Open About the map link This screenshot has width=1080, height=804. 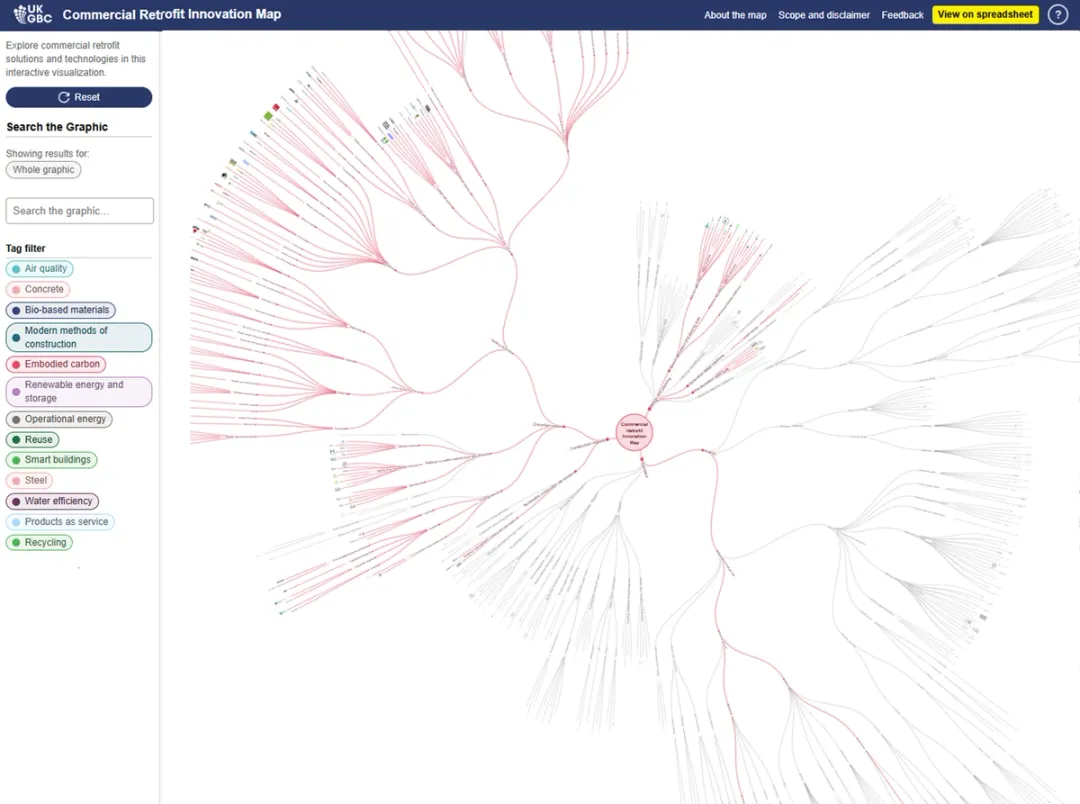[x=735, y=15]
